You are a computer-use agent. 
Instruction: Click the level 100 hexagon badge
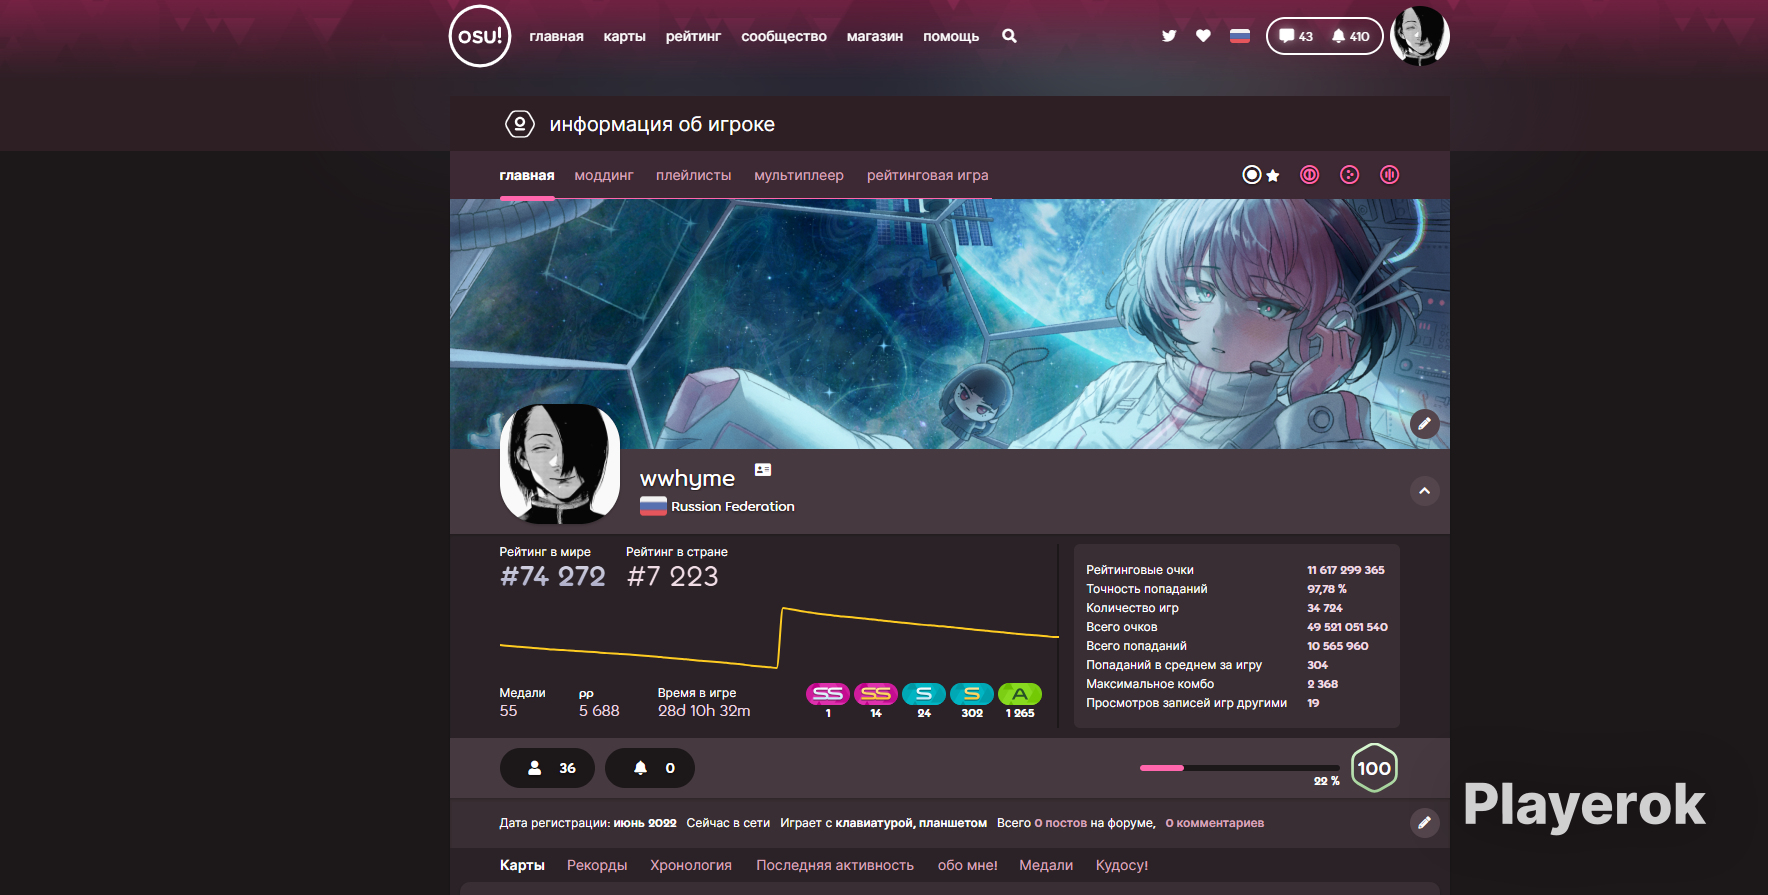(x=1374, y=768)
